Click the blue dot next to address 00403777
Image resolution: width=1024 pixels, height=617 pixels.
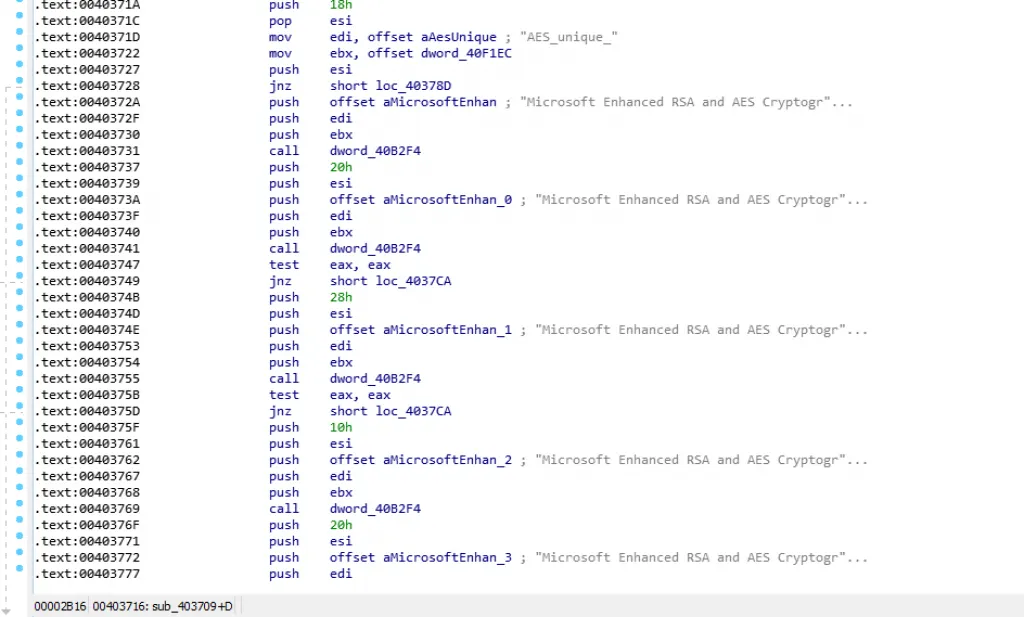pyautogui.click(x=19, y=574)
